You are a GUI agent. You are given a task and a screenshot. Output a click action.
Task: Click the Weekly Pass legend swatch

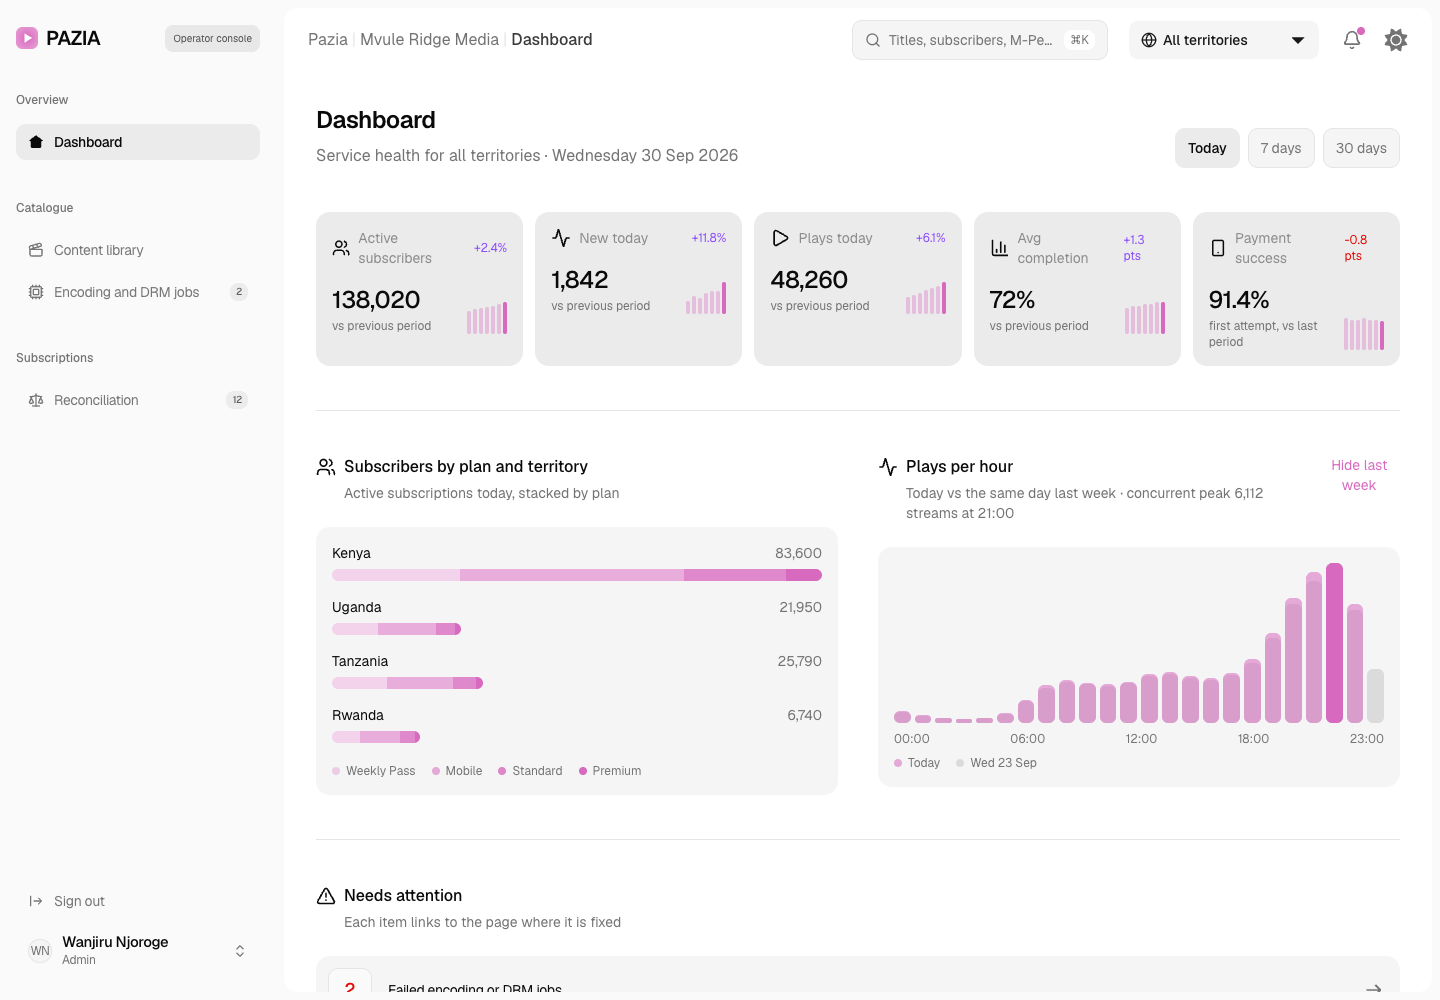336,771
